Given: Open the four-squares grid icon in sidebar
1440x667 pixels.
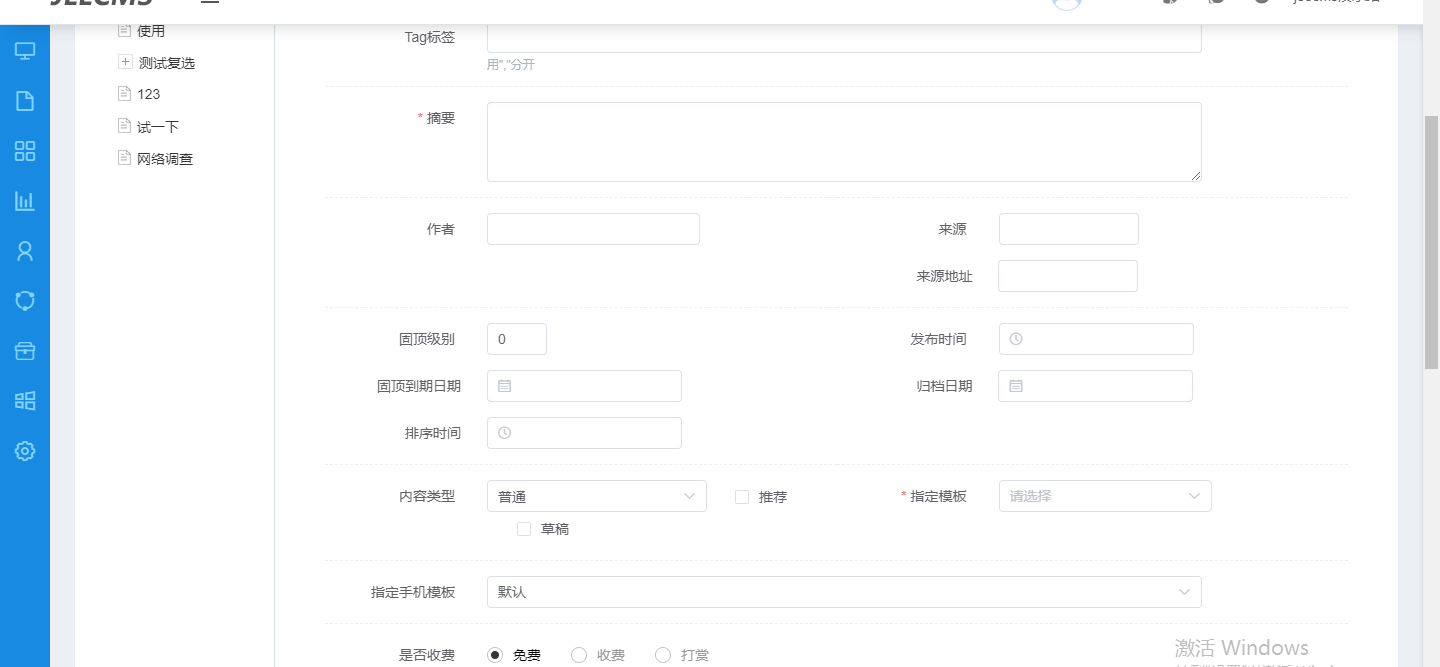Looking at the screenshot, I should [x=25, y=151].
